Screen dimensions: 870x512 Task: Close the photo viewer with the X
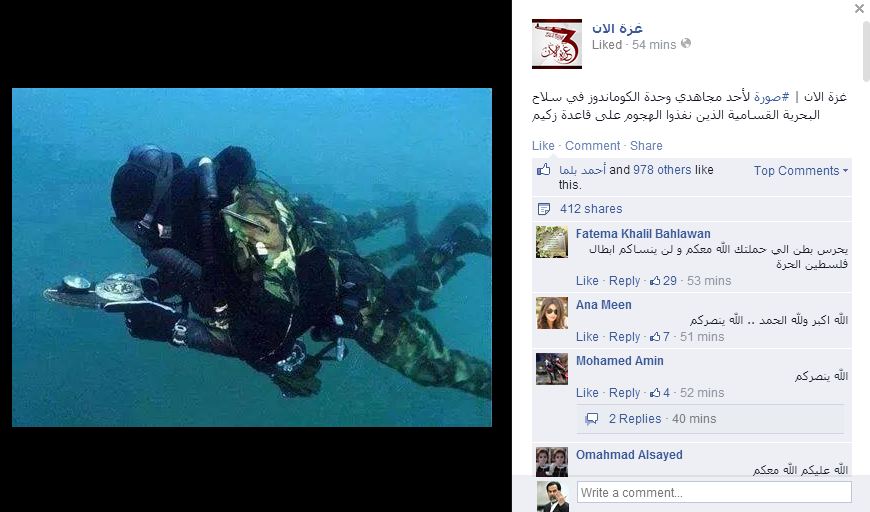tap(859, 9)
